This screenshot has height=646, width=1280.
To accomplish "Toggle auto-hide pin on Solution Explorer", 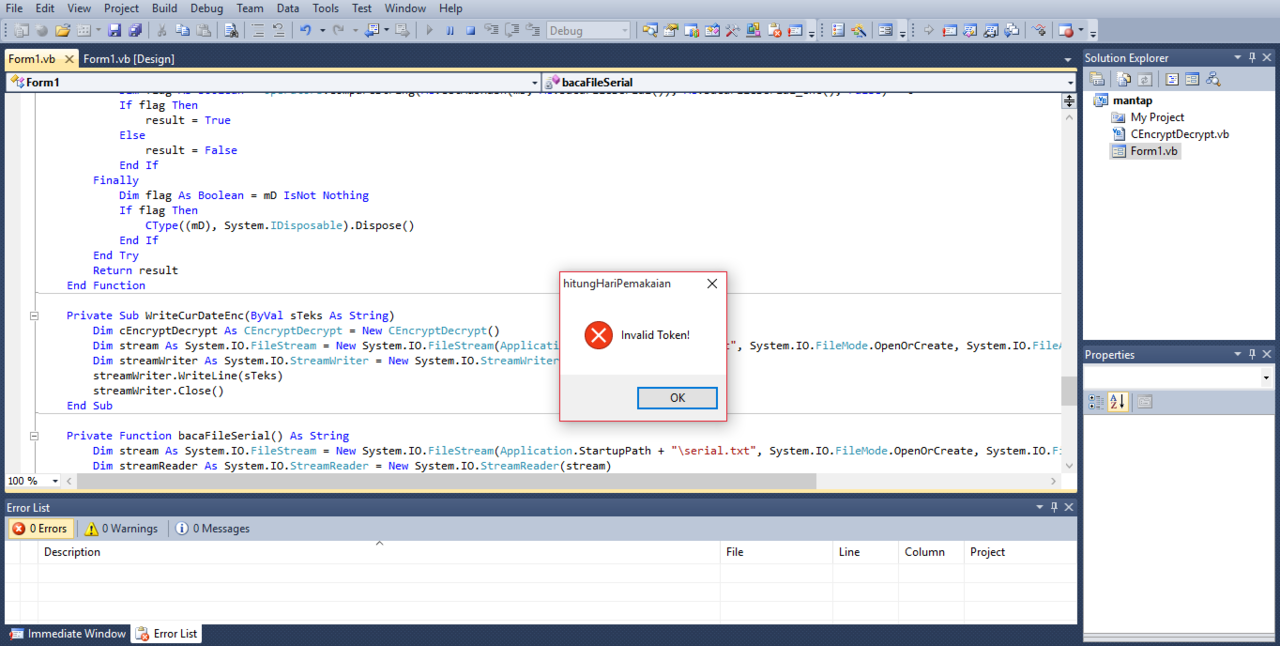I will click(x=1252, y=58).
